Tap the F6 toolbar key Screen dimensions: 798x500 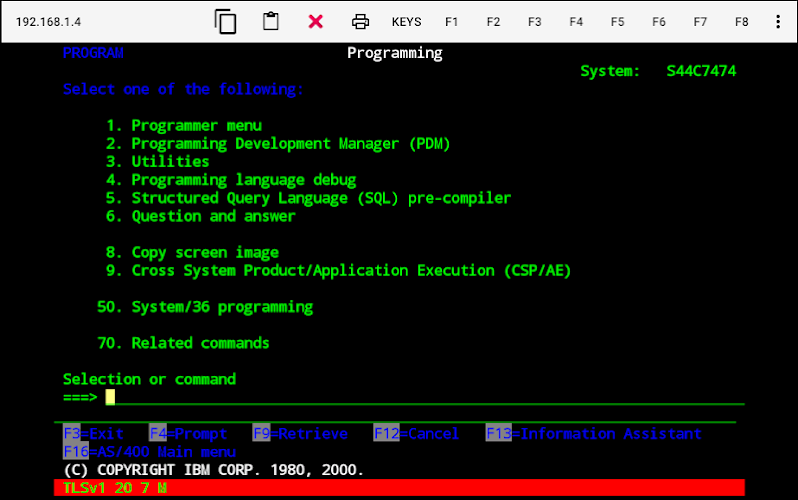659,22
